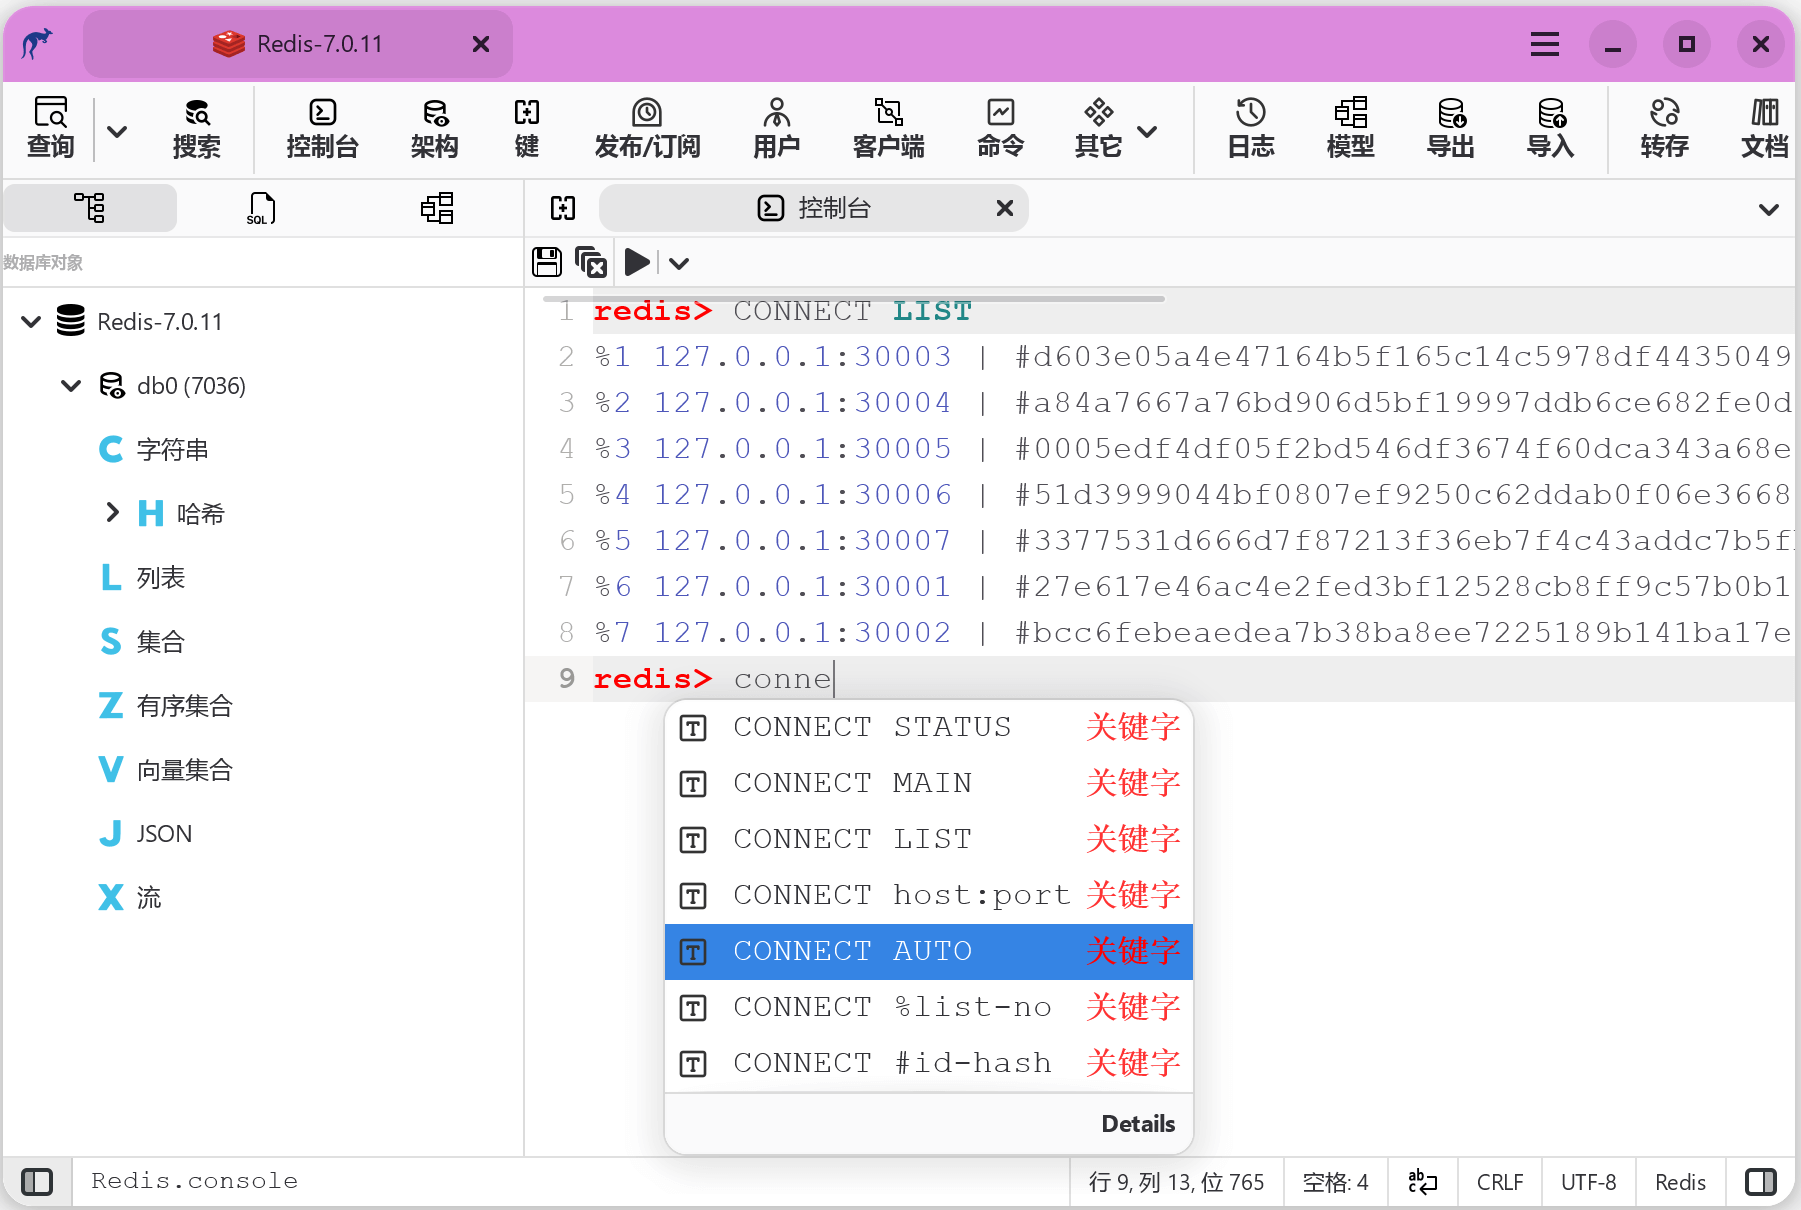
Task: Collapse the Redis-7.0.11 tree node
Action: (31, 322)
